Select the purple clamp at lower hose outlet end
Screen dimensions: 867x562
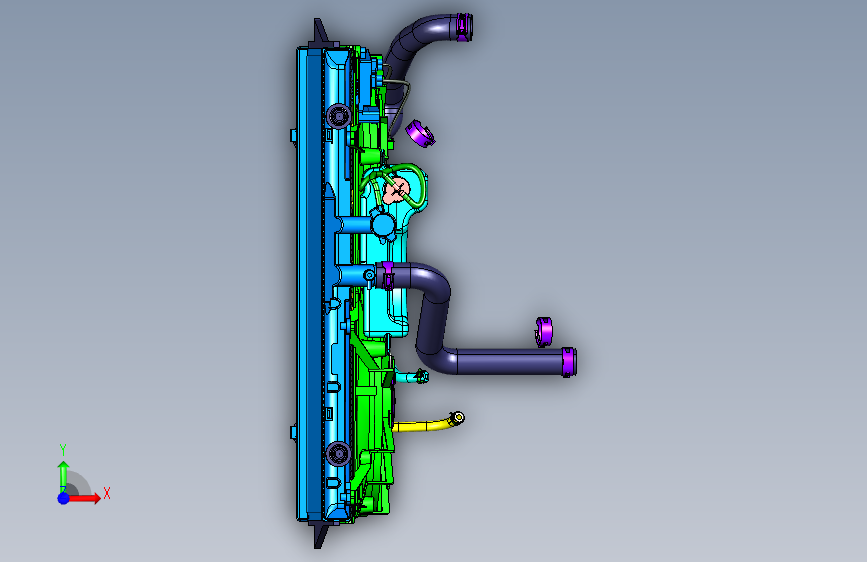click(x=569, y=362)
